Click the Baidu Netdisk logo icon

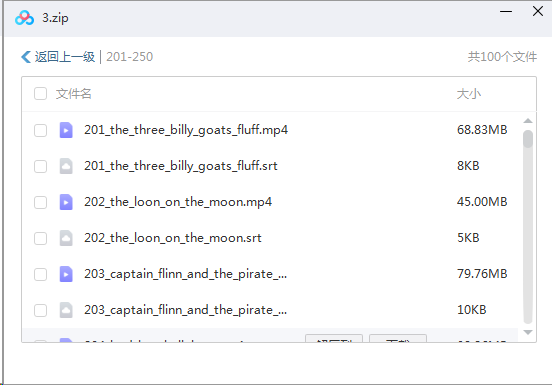[x=24, y=18]
